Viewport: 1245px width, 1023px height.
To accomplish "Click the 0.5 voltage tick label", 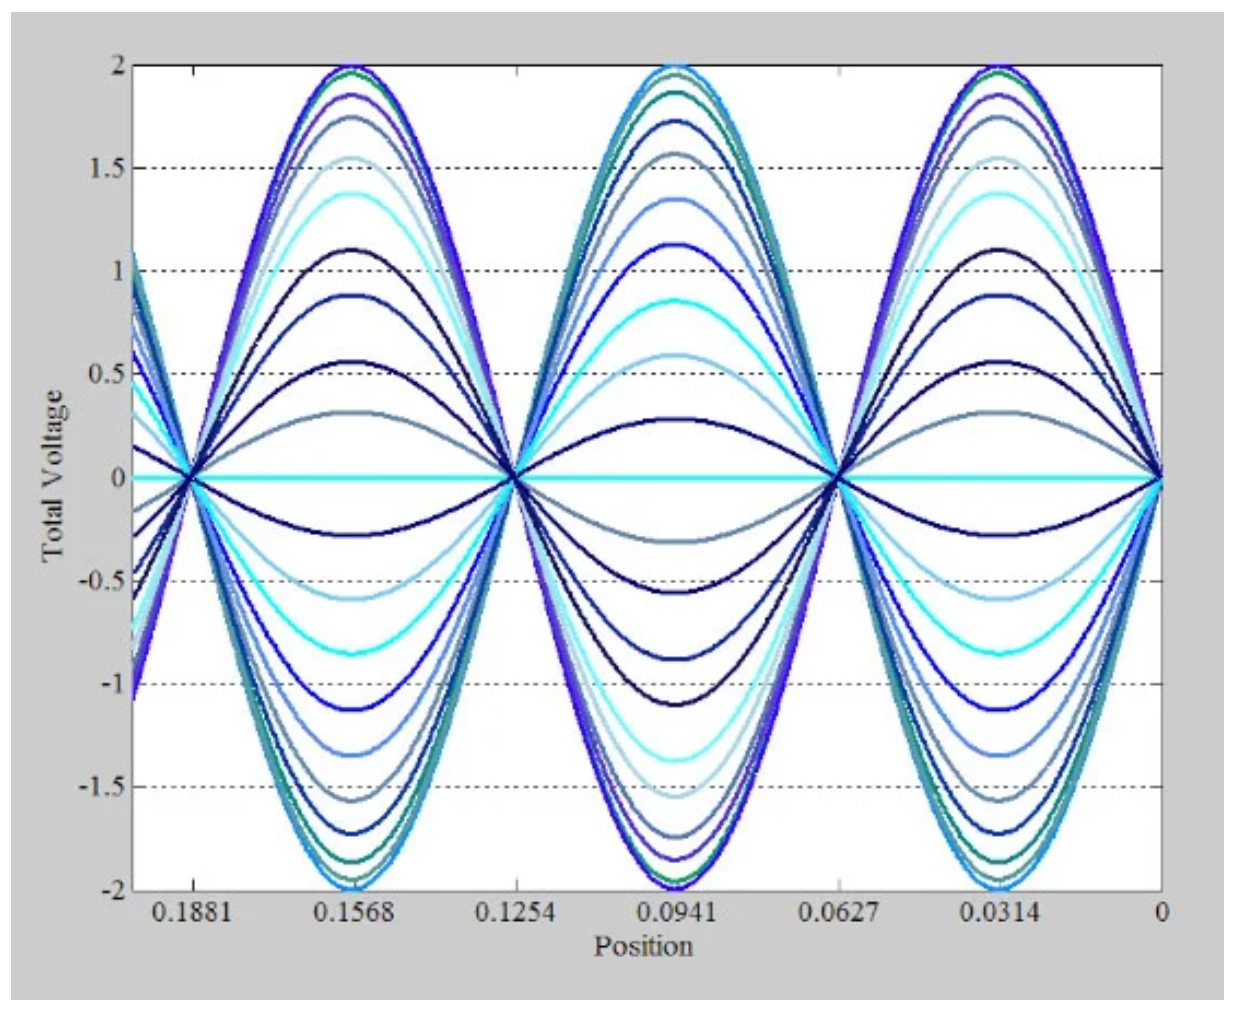I will point(107,375).
